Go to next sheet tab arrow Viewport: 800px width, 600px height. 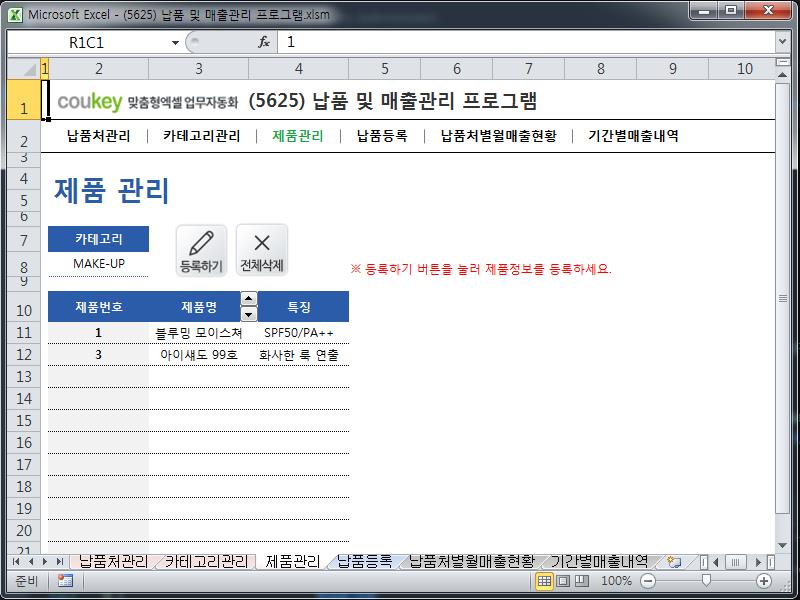[45, 562]
